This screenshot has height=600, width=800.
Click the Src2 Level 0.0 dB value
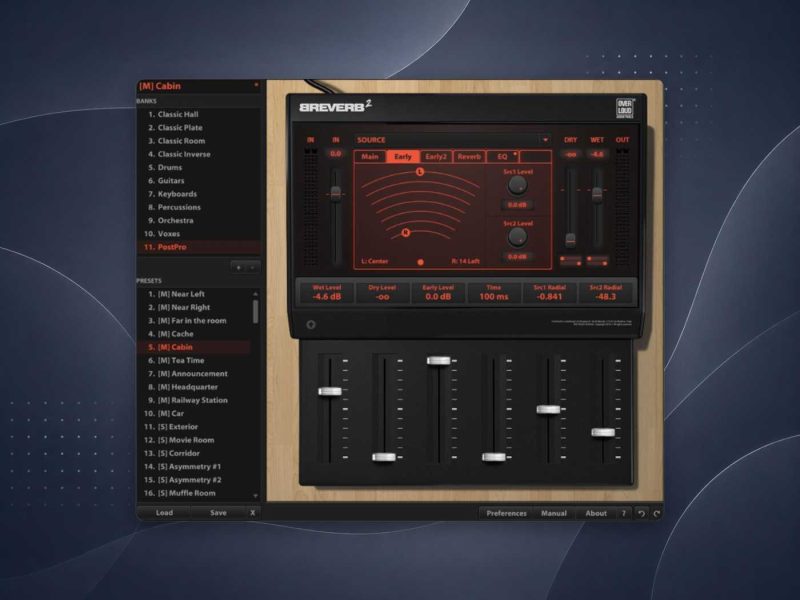[x=517, y=257]
